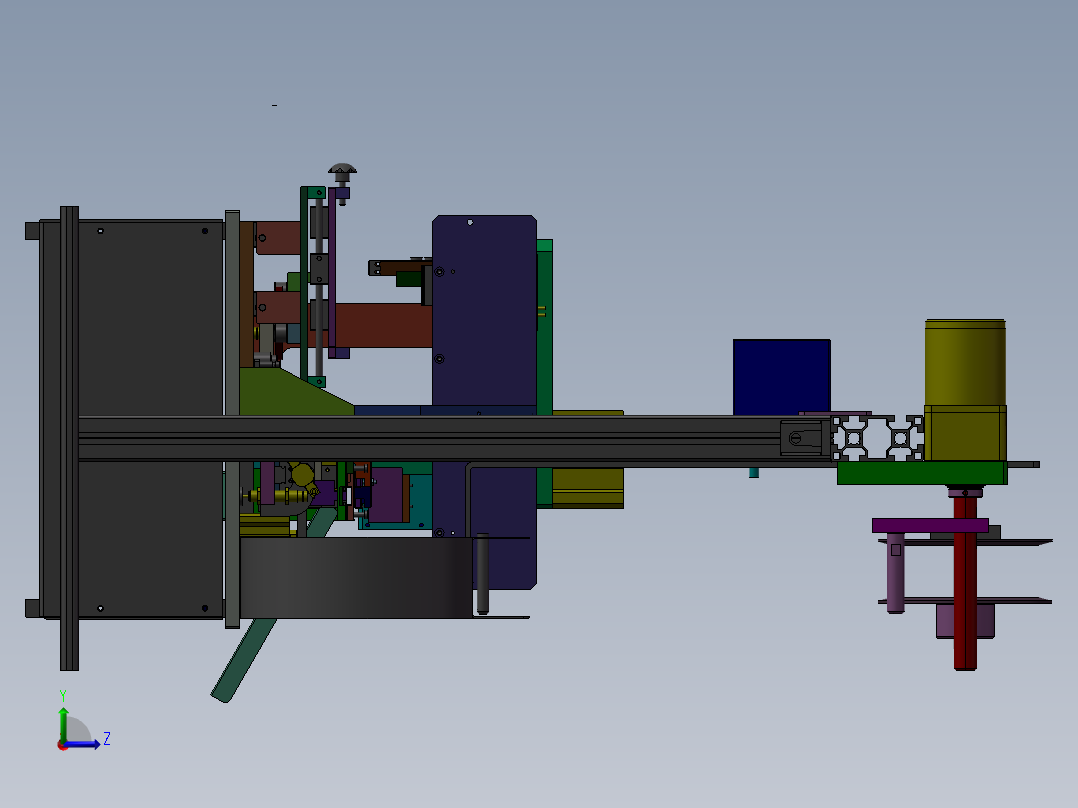Select the black curved cover at the bottom
Screen dimensions: 1078x808
coord(356,578)
